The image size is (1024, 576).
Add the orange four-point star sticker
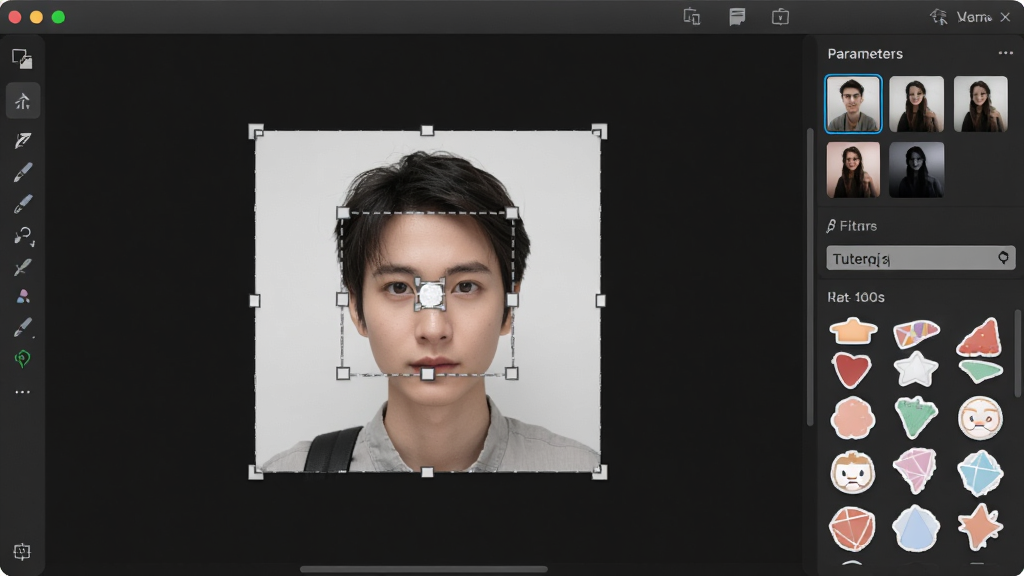(980, 526)
